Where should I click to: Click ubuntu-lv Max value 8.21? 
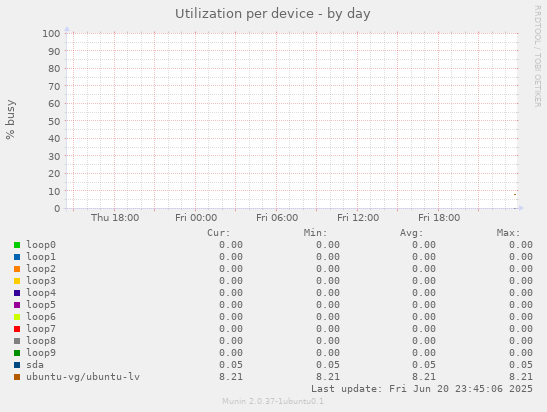click(x=521, y=377)
